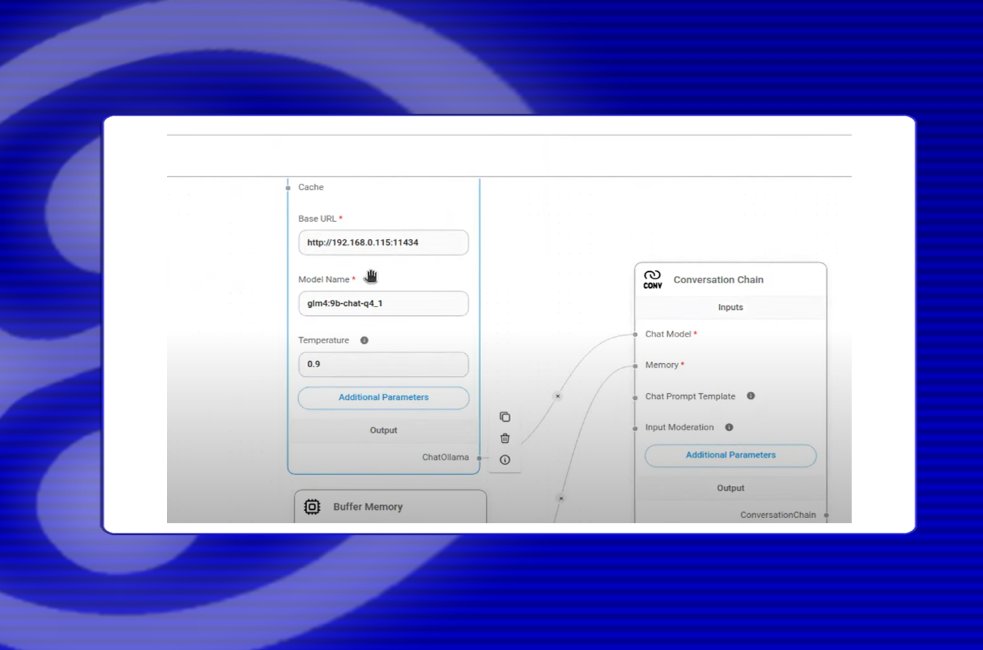Click the Model Name input field
Screen dimensions: 983x650
[383, 303]
